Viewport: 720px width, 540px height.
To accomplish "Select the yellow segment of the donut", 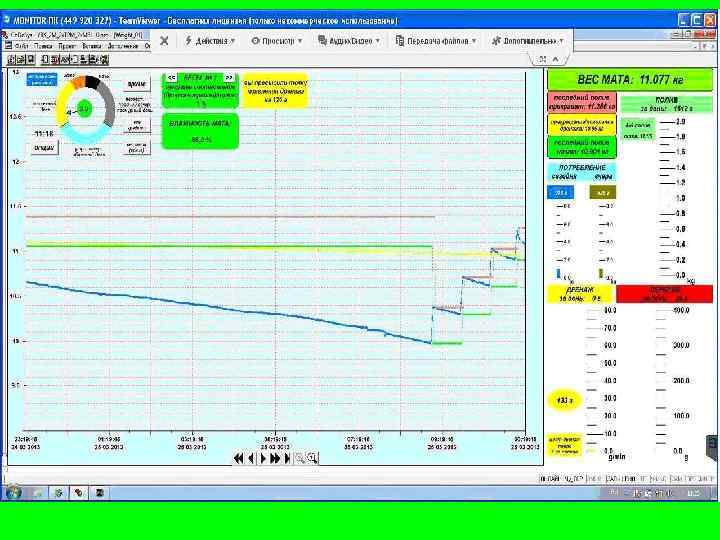I will click(63, 103).
